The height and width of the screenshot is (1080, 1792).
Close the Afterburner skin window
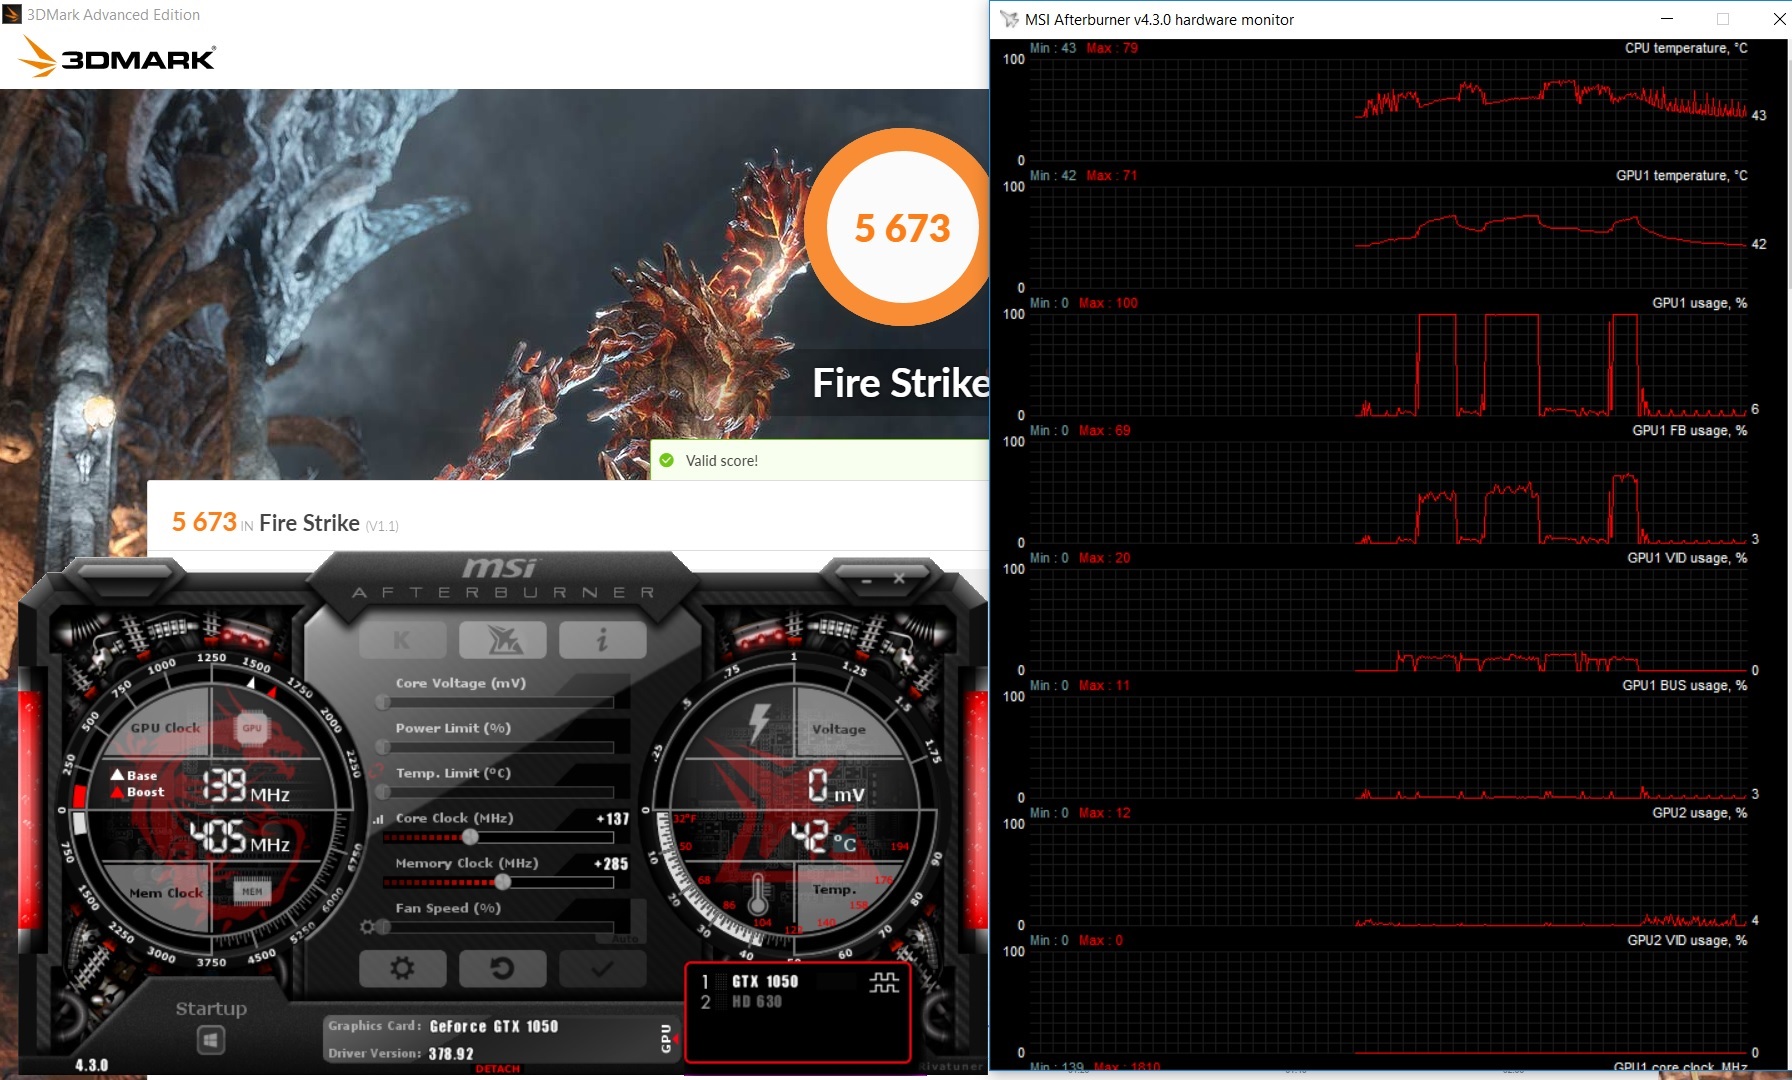point(899,578)
